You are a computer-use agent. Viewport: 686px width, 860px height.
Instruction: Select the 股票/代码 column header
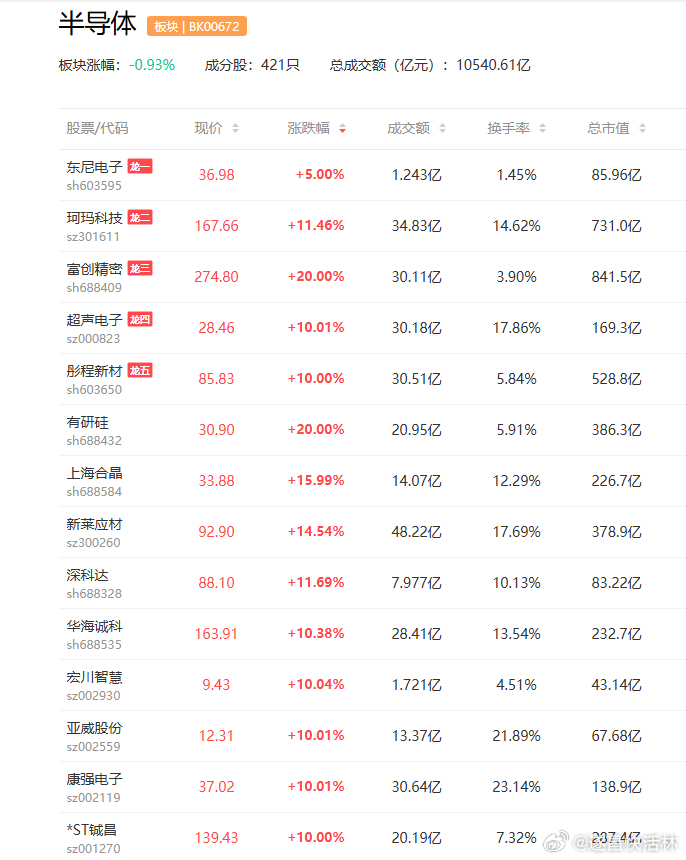coord(97,128)
